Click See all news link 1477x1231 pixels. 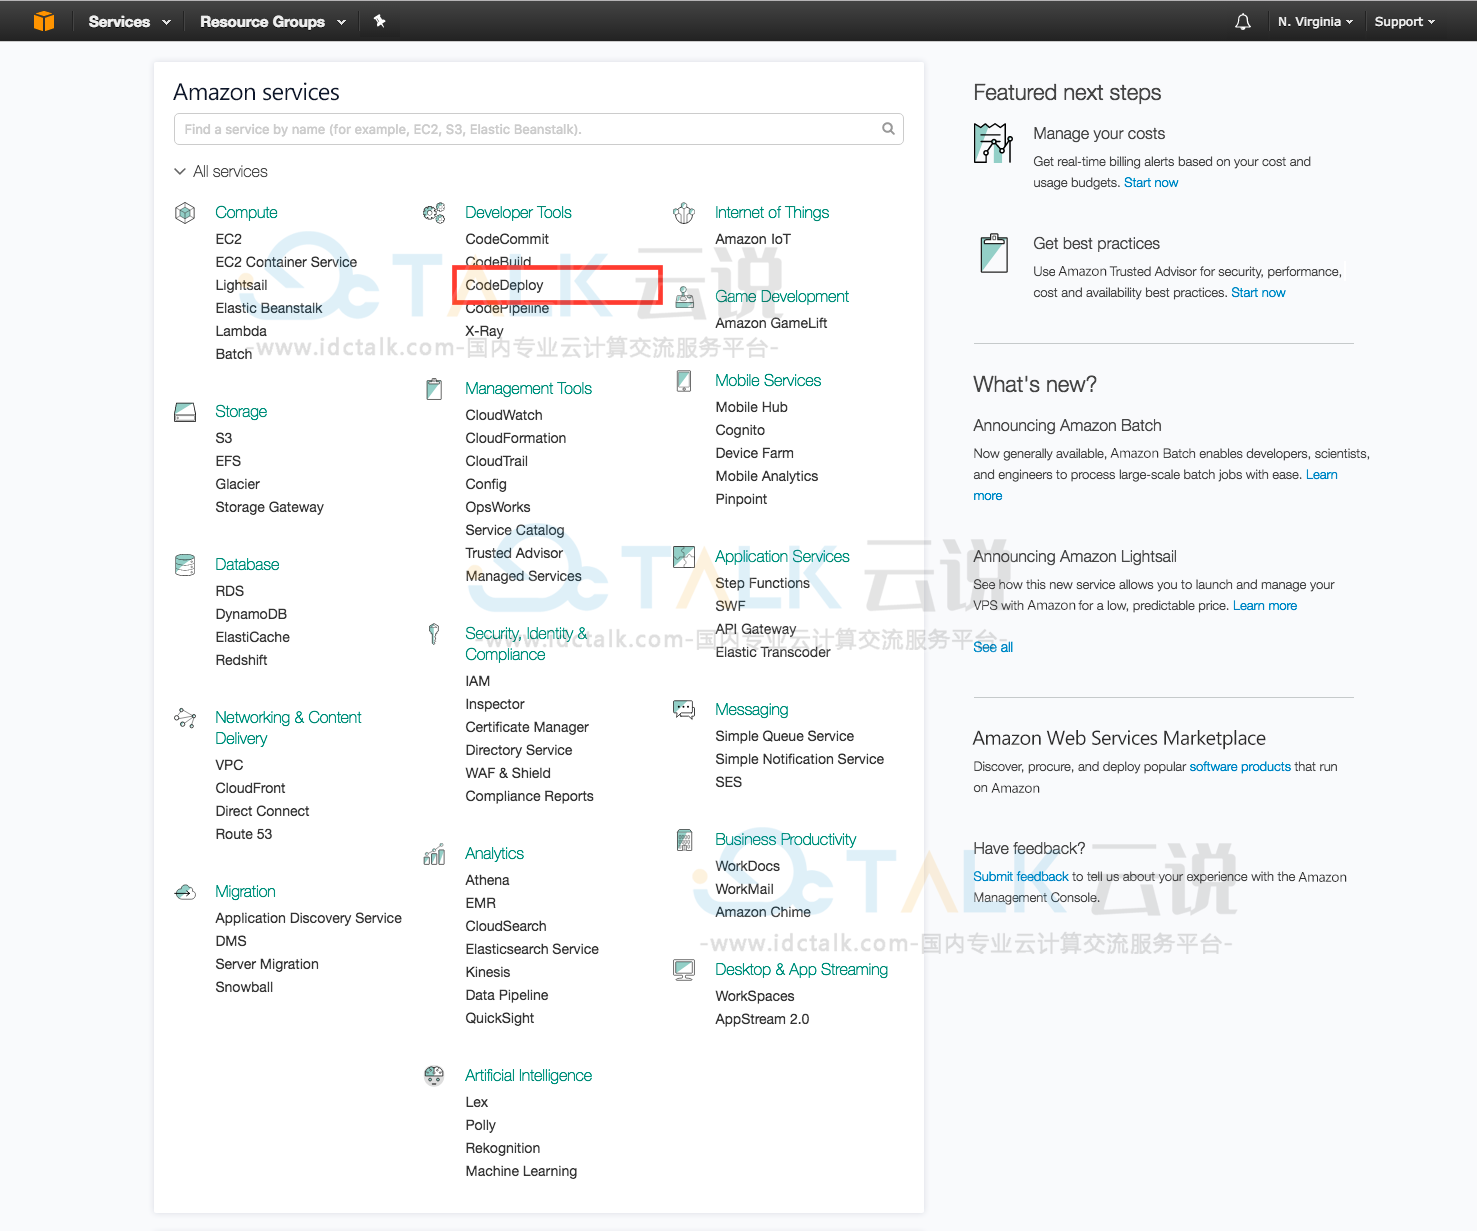993,647
